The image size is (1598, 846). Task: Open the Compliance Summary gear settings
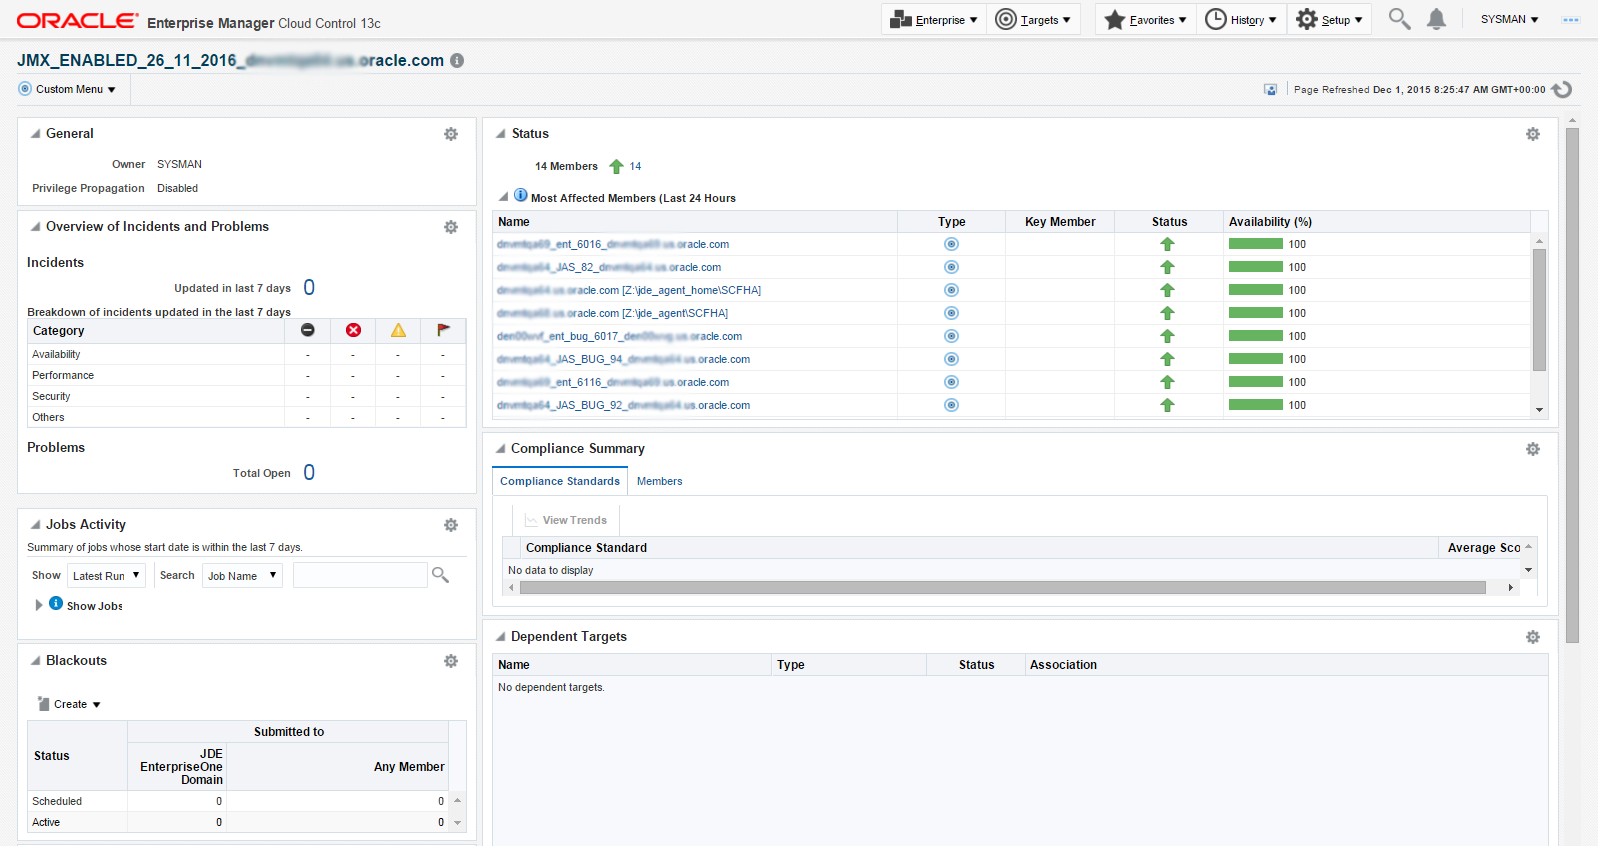1532,449
